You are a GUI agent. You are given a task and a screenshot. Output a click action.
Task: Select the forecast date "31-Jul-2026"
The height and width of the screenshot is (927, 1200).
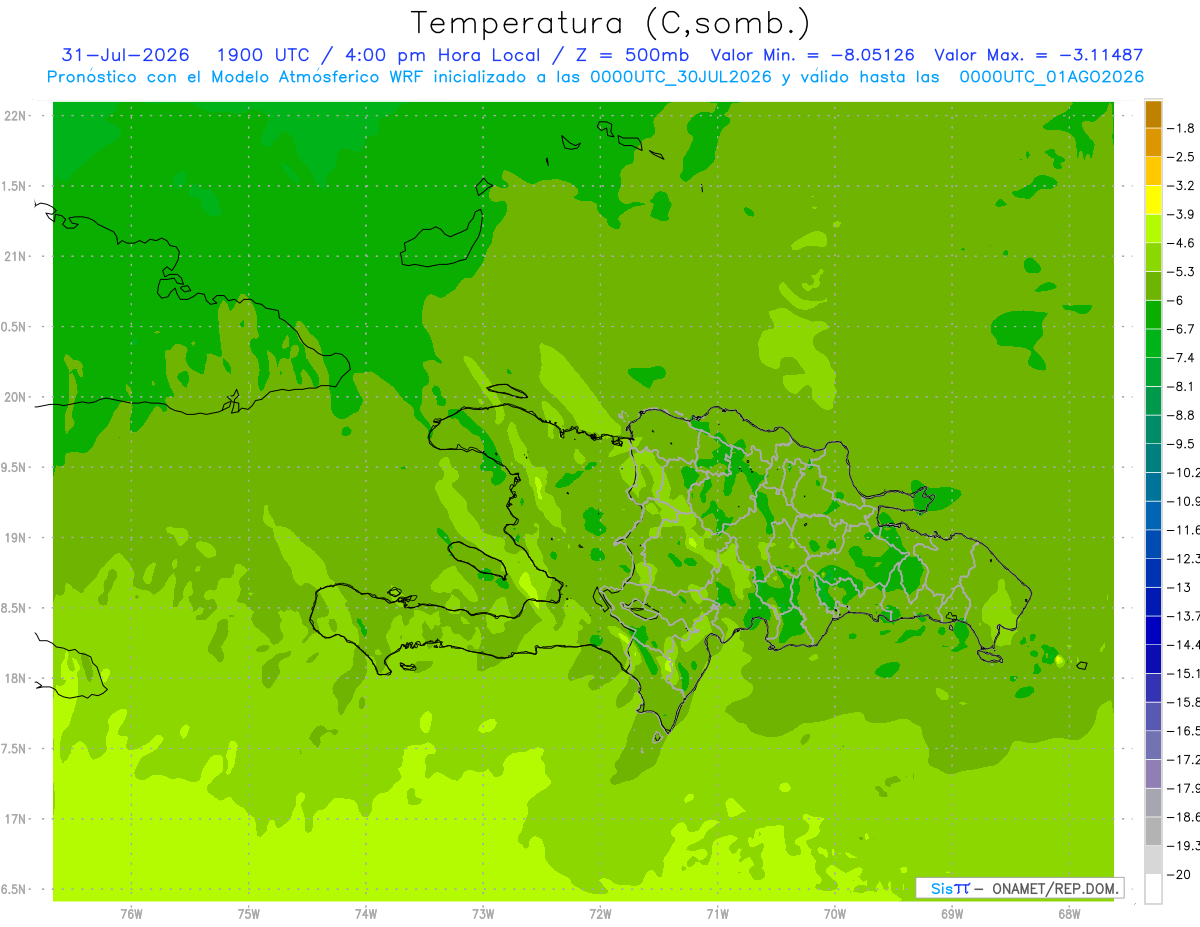coord(126,55)
